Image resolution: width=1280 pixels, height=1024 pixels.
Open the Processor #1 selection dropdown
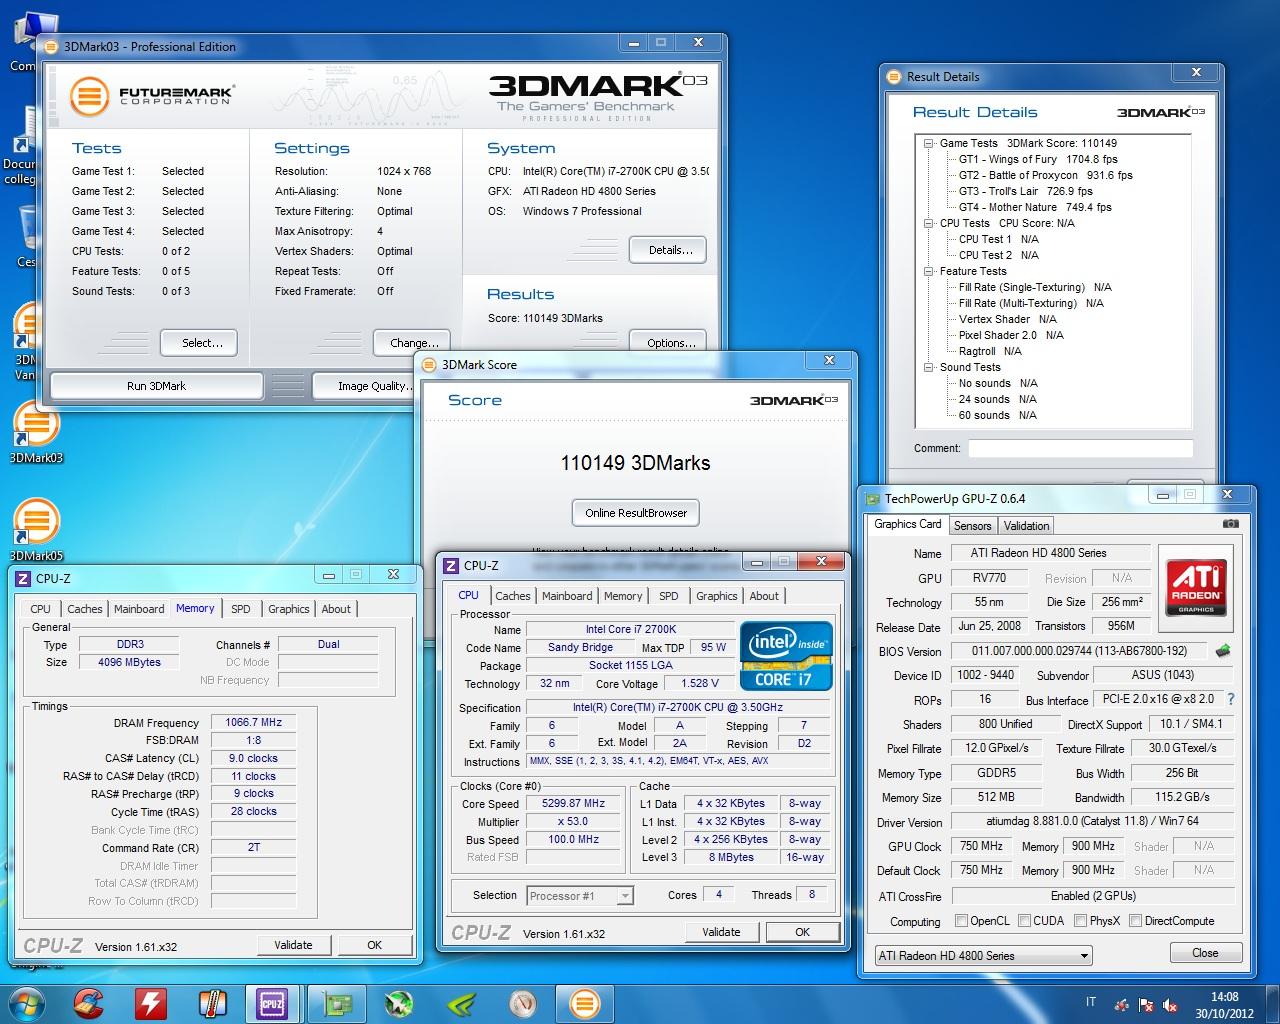tap(580, 896)
